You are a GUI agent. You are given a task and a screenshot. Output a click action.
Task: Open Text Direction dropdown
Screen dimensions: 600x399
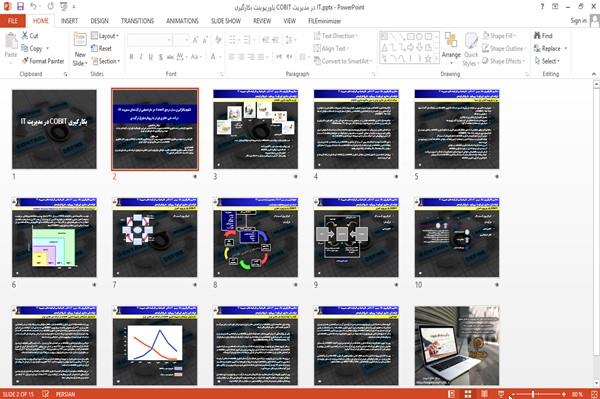point(335,36)
